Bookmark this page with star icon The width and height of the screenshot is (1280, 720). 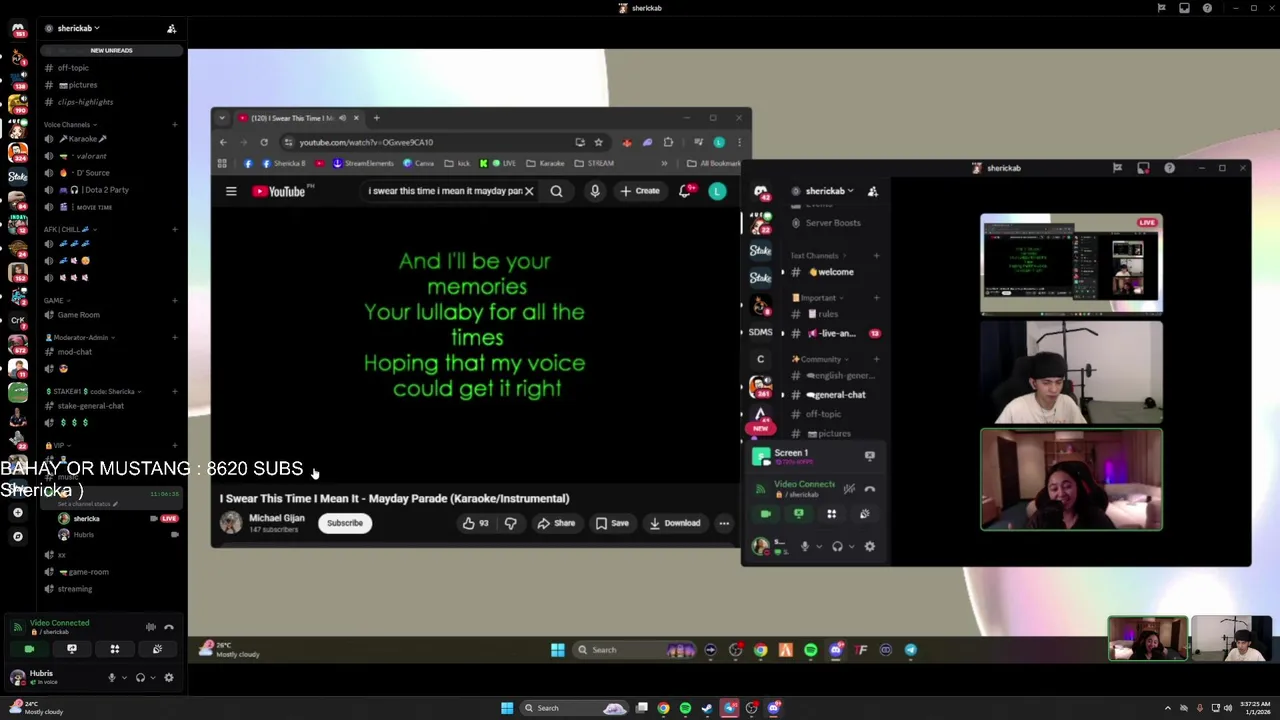[598, 142]
